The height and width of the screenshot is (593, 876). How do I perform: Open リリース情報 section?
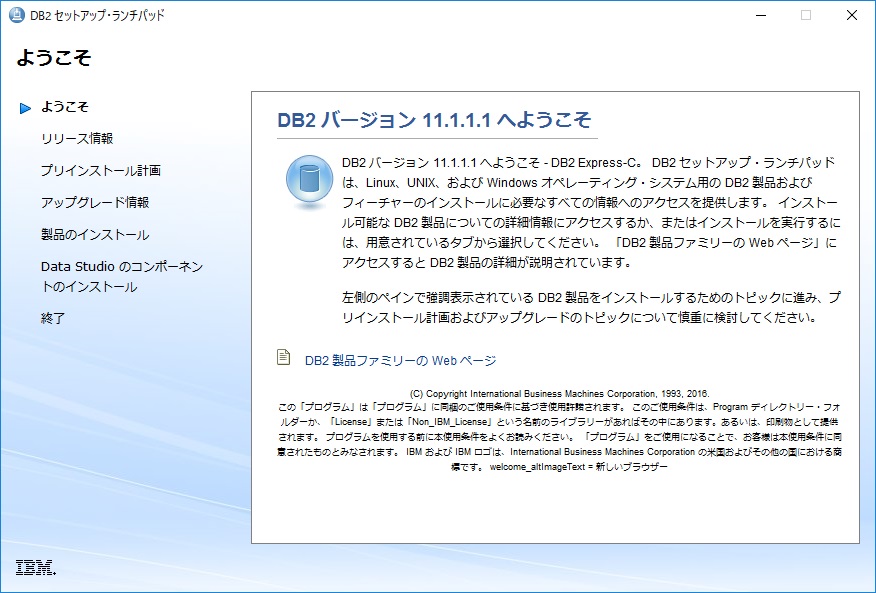(x=77, y=139)
